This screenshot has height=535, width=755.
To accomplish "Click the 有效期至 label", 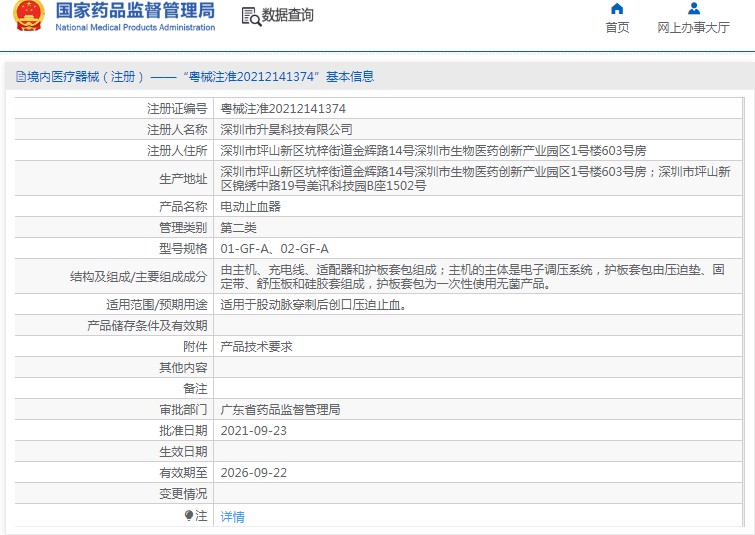I will coord(183,473).
